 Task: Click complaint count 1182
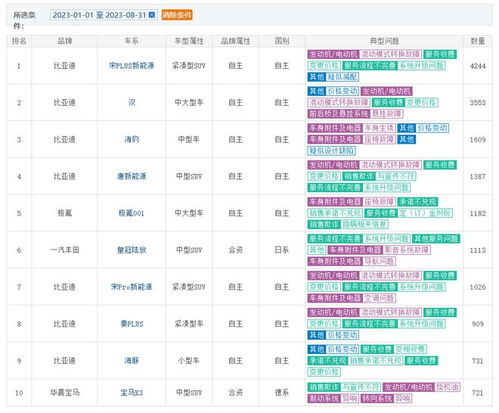[x=478, y=213]
